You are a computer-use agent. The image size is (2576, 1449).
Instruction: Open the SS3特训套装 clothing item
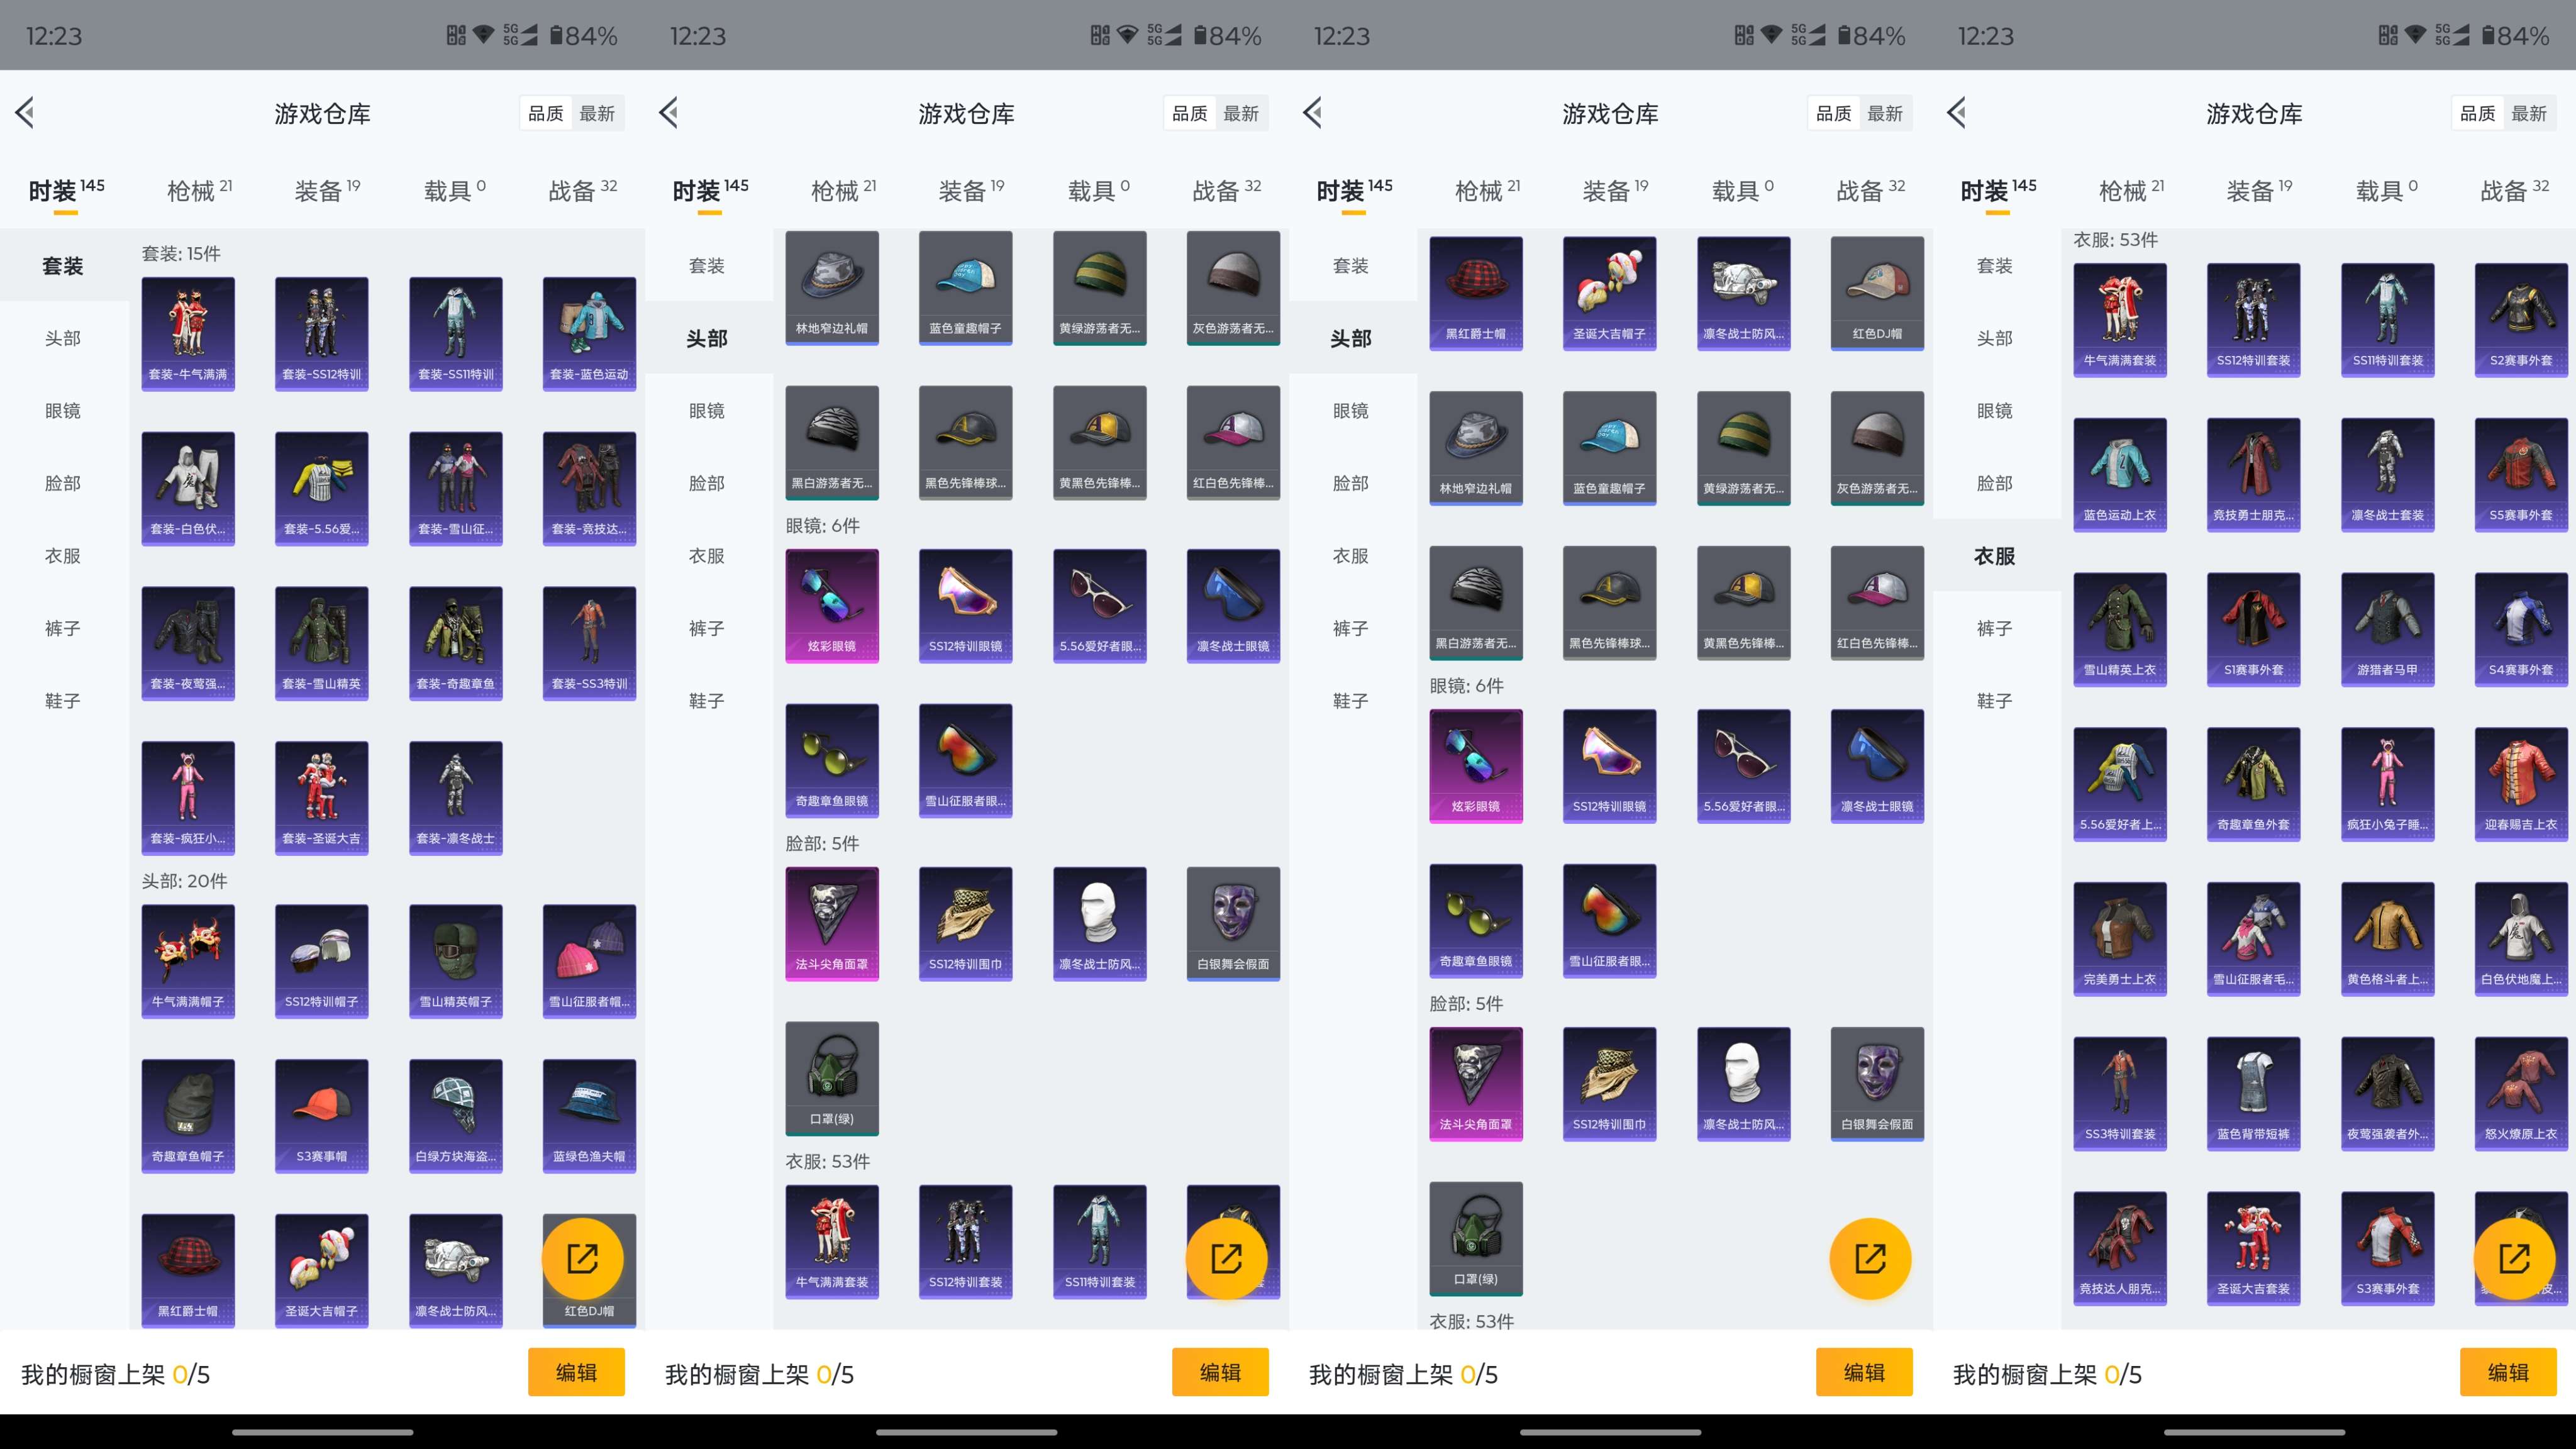tap(2120, 1095)
